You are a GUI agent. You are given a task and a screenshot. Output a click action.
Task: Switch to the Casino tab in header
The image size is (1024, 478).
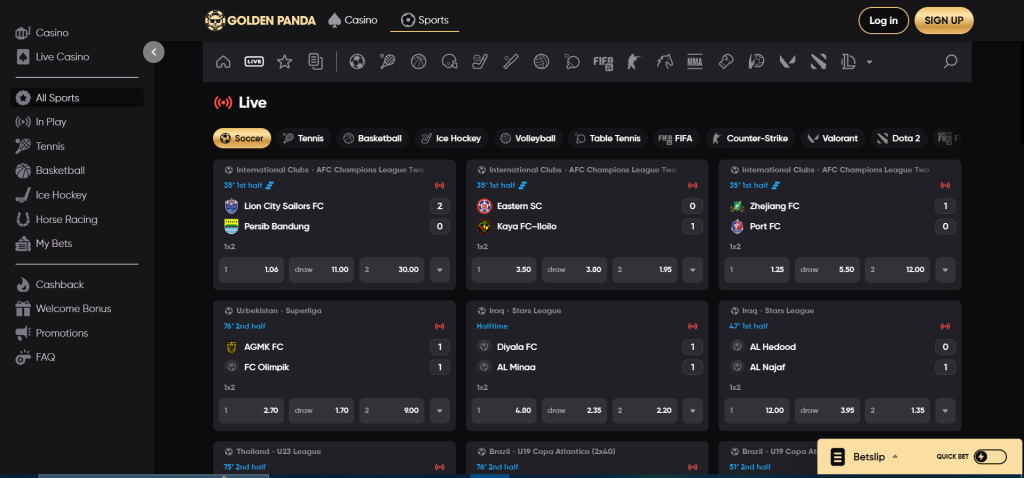[349, 20]
